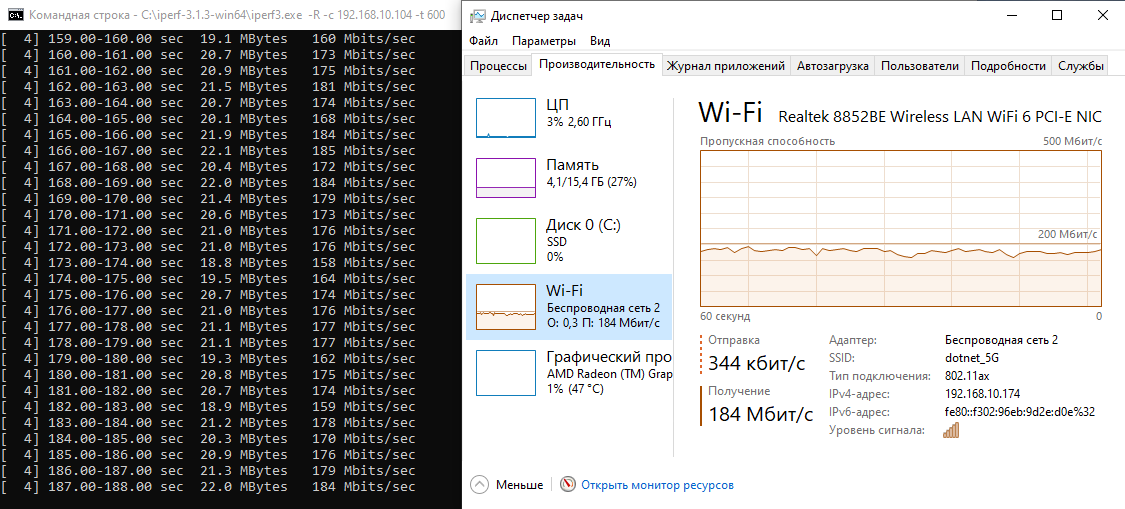Open the Открыть монитор ресурсов link
The width and height of the screenshot is (1125, 509).
coord(657,485)
